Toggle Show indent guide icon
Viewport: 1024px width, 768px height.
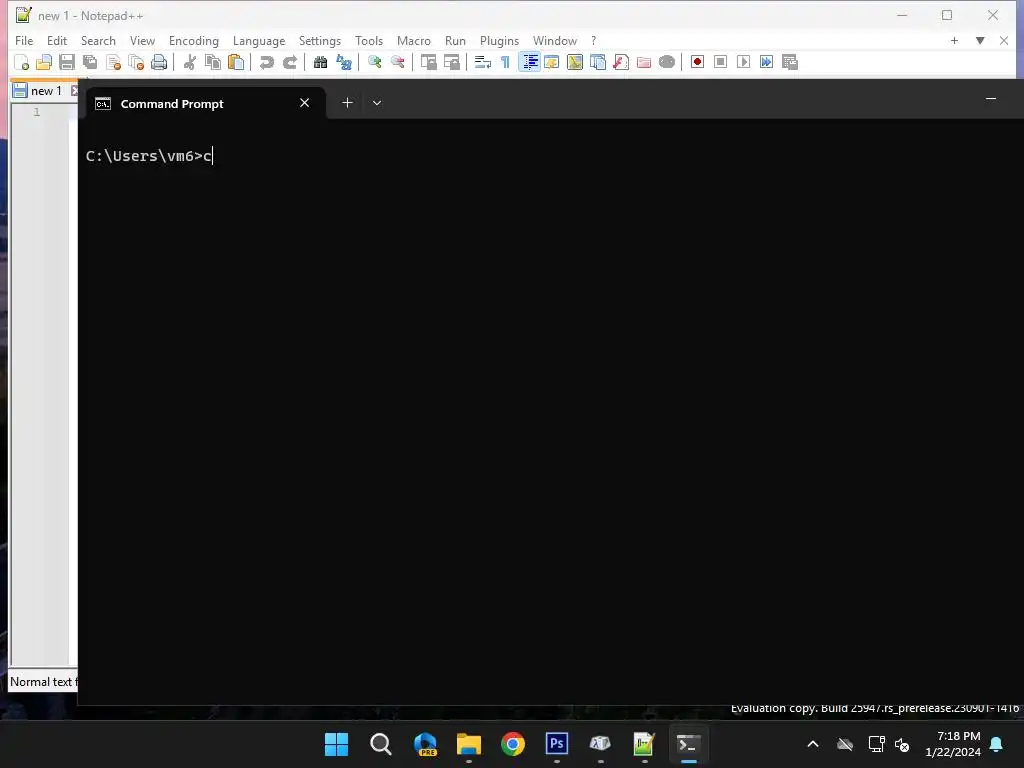530,62
